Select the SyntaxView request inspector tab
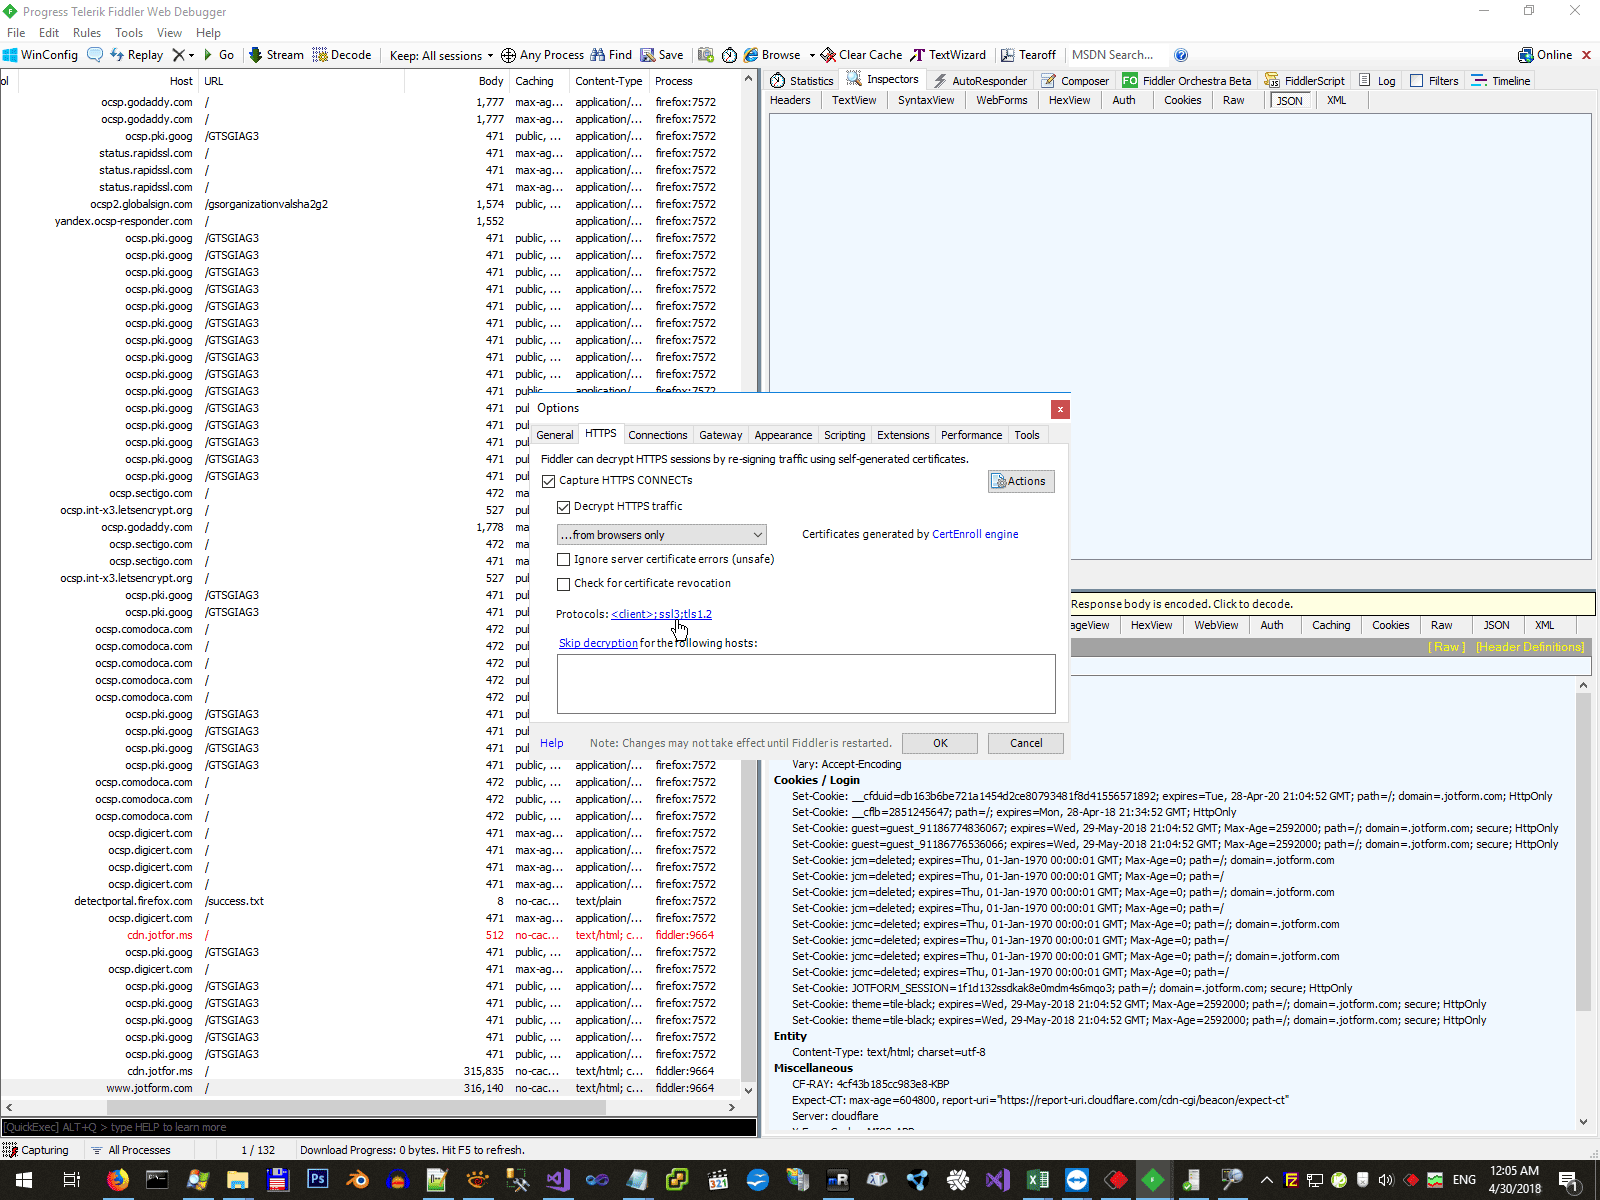 click(x=926, y=100)
